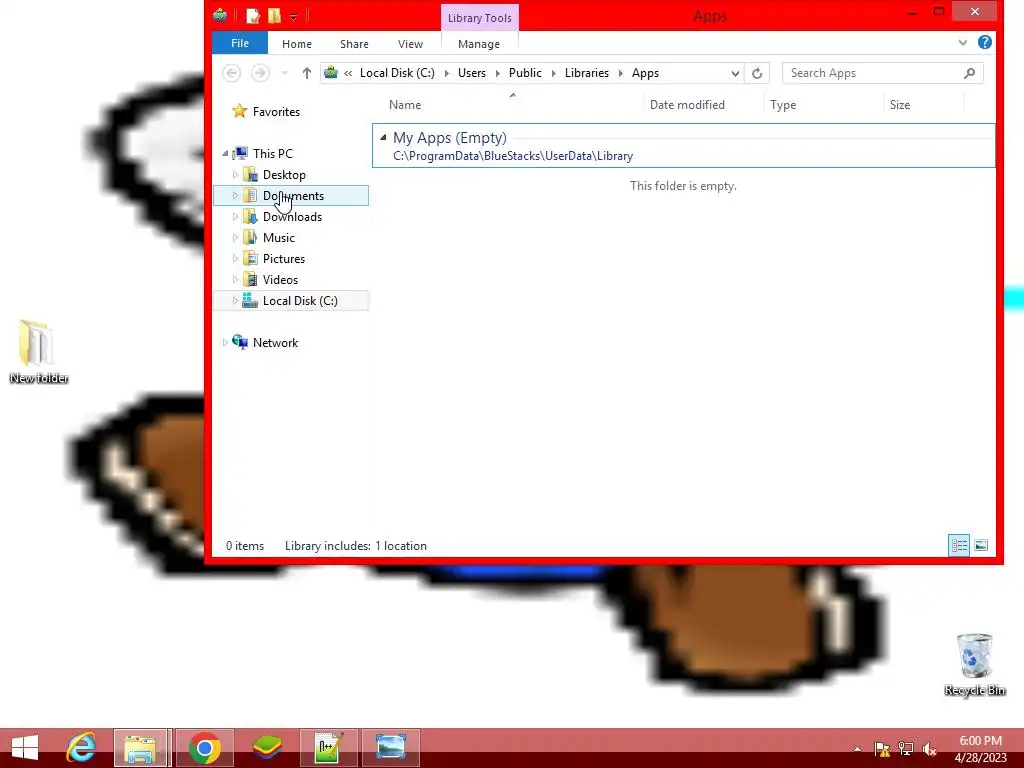Launch Internet Explorer from the taskbar
1024x768 pixels.
click(x=81, y=748)
